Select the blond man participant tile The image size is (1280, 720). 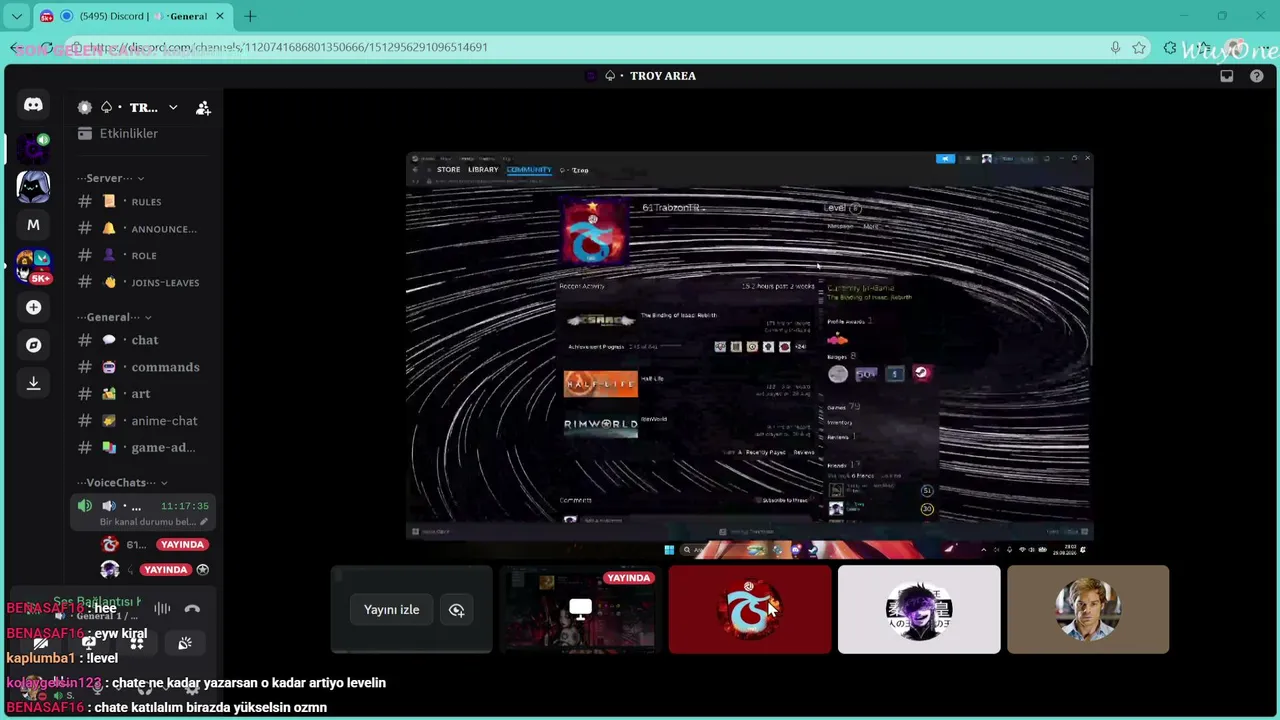[x=1088, y=609]
